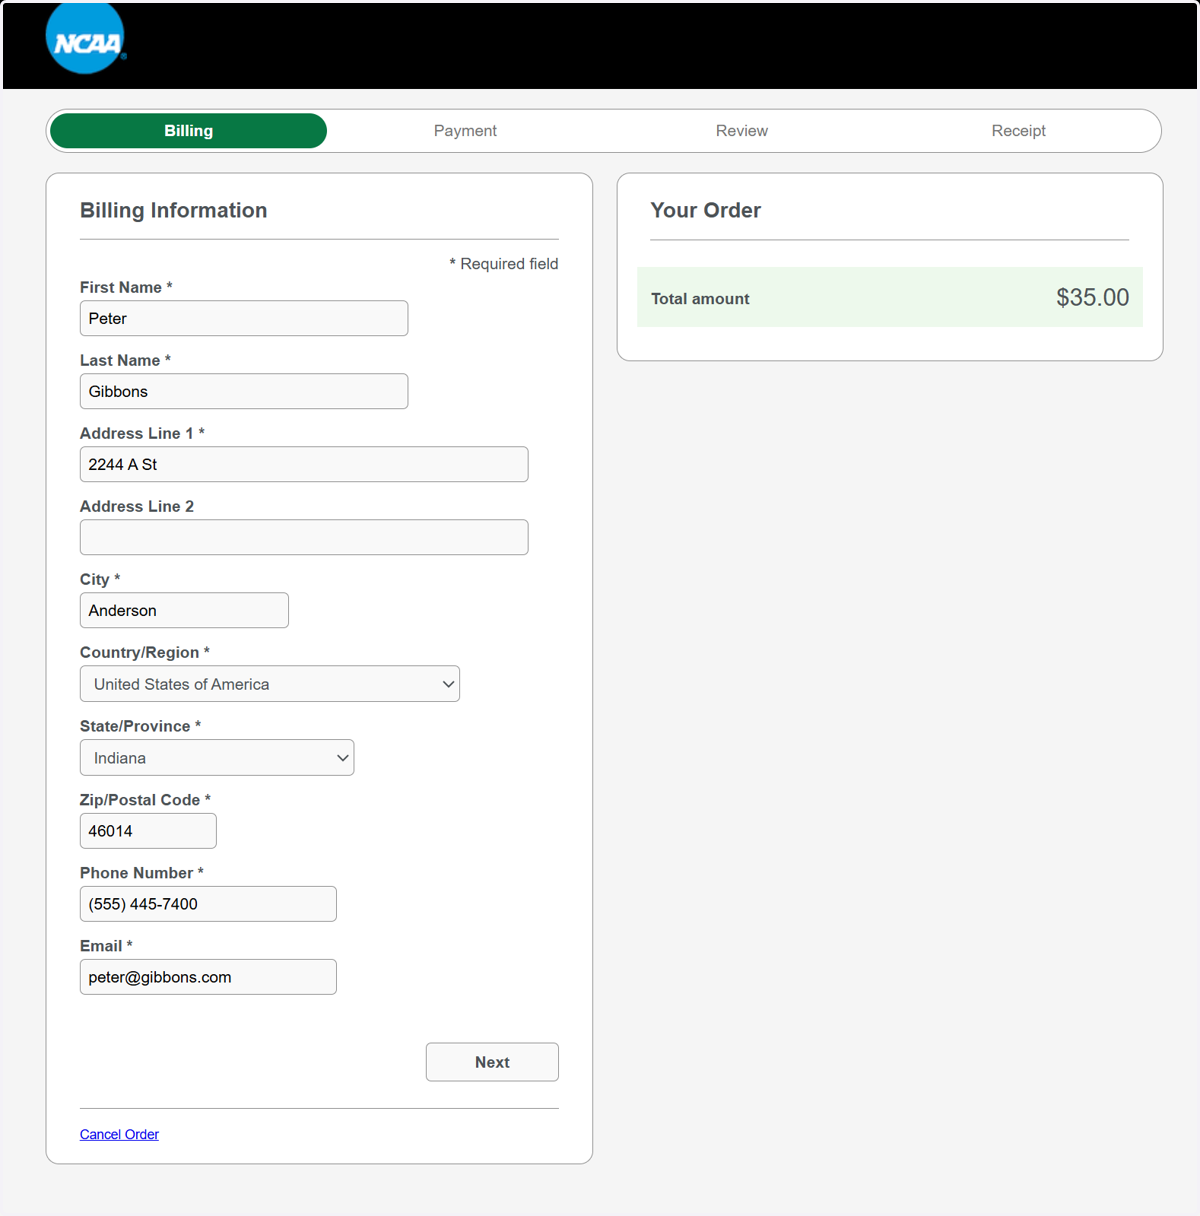Focus the Phone Number field
The width and height of the screenshot is (1200, 1216).
(208, 904)
